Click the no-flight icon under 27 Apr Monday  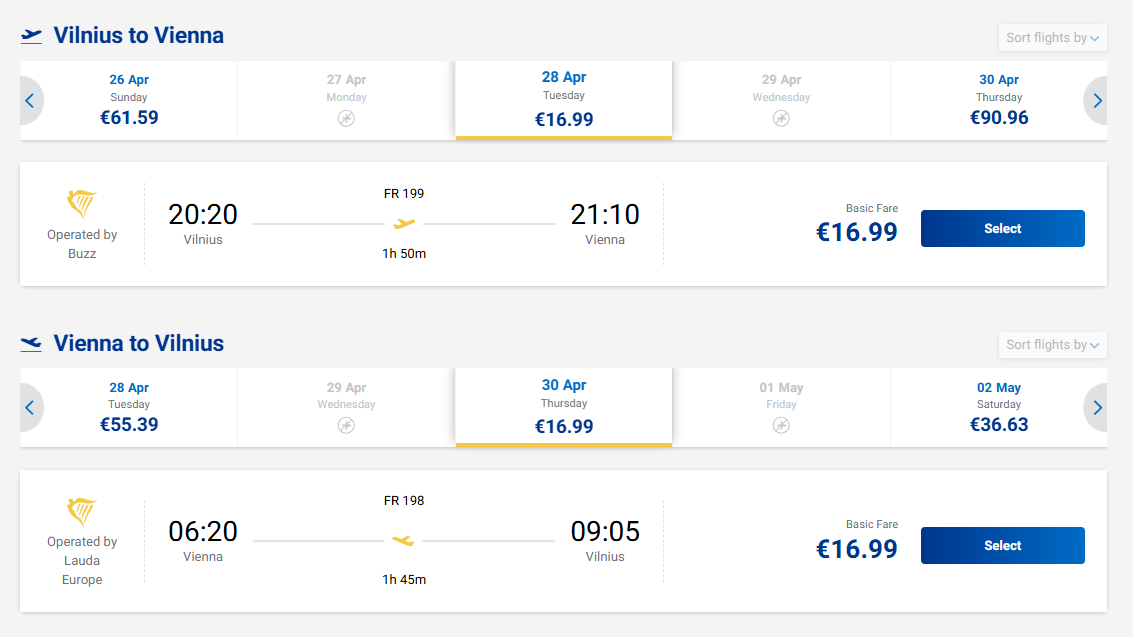point(346,118)
